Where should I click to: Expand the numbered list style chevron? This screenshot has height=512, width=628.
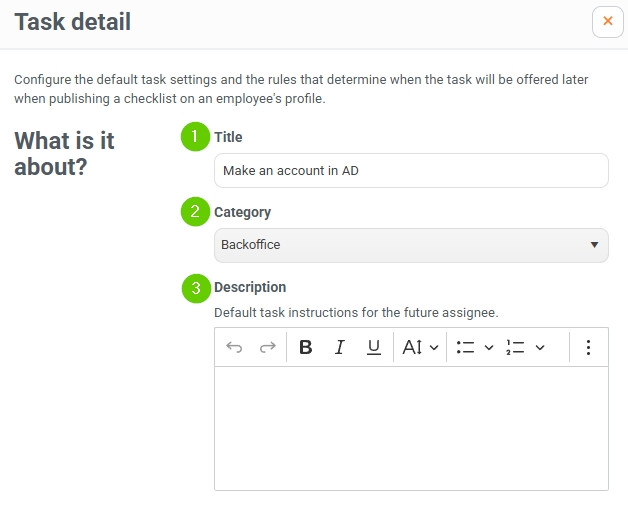click(540, 347)
